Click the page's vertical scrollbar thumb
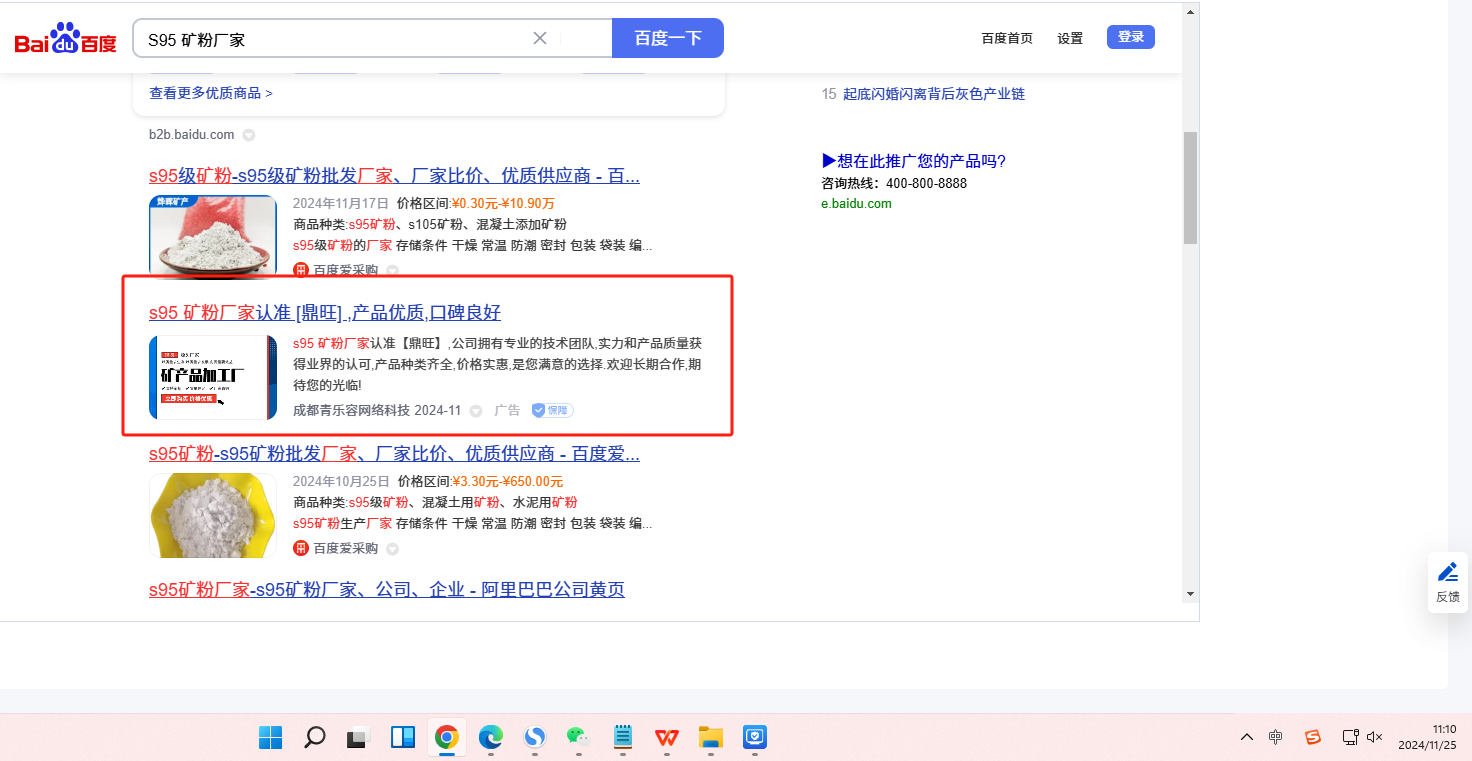The width and height of the screenshot is (1472, 761). (x=1190, y=187)
